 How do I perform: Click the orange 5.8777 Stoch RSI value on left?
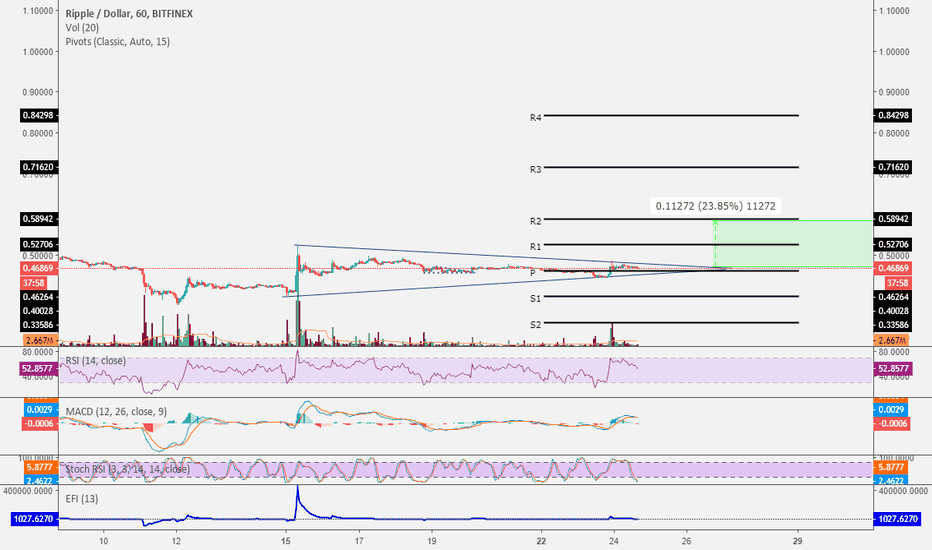point(40,467)
